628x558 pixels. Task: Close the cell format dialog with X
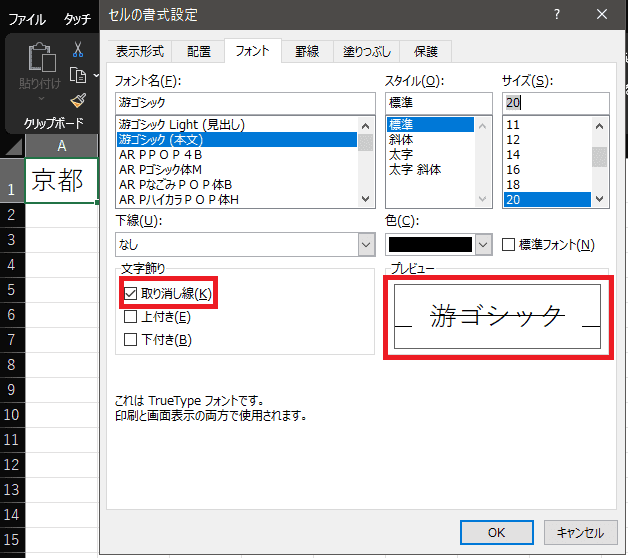click(601, 14)
